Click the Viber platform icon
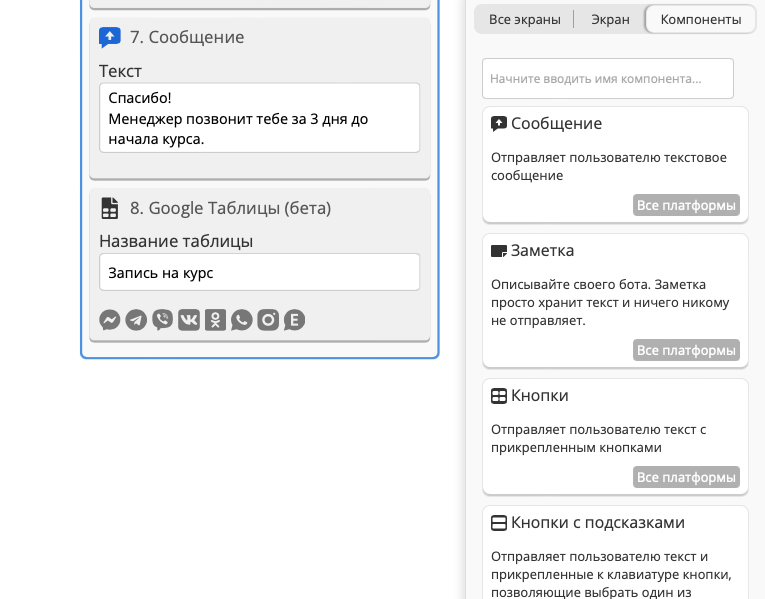The height and width of the screenshot is (599, 765). 162,320
